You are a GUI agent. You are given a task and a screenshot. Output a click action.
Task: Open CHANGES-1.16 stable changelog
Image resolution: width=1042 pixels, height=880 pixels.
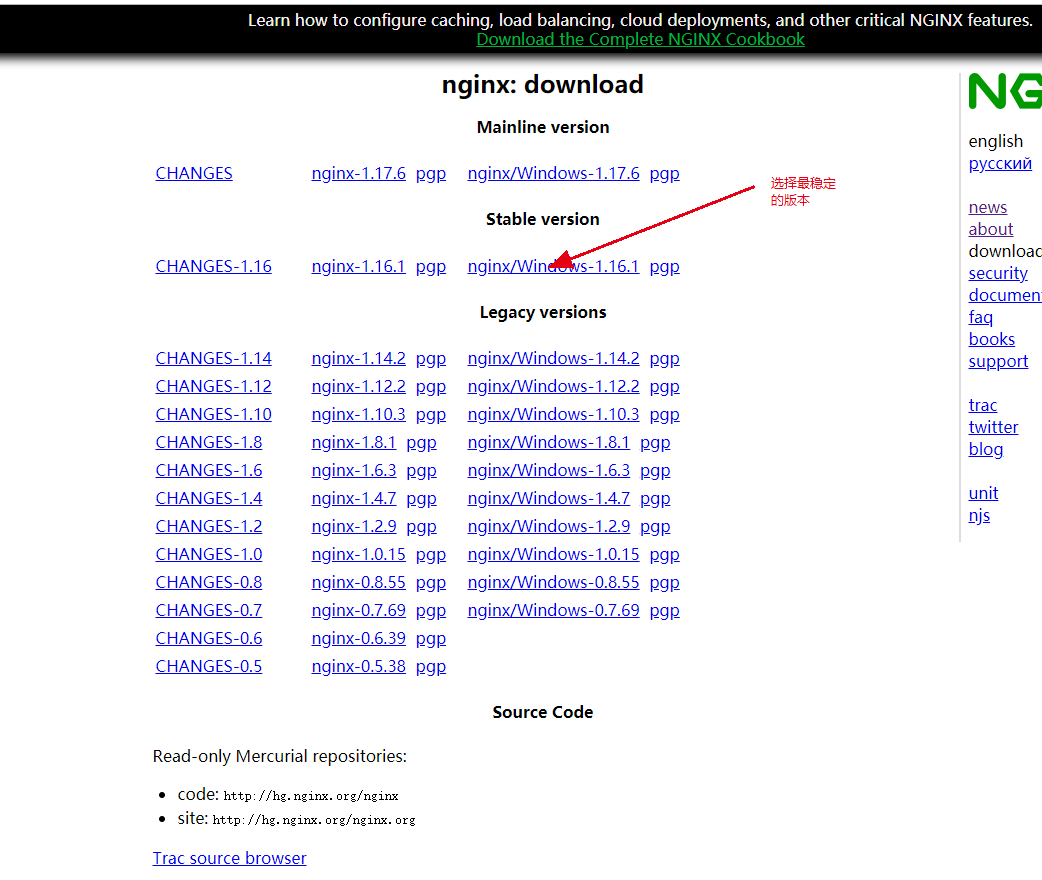pyautogui.click(x=213, y=267)
